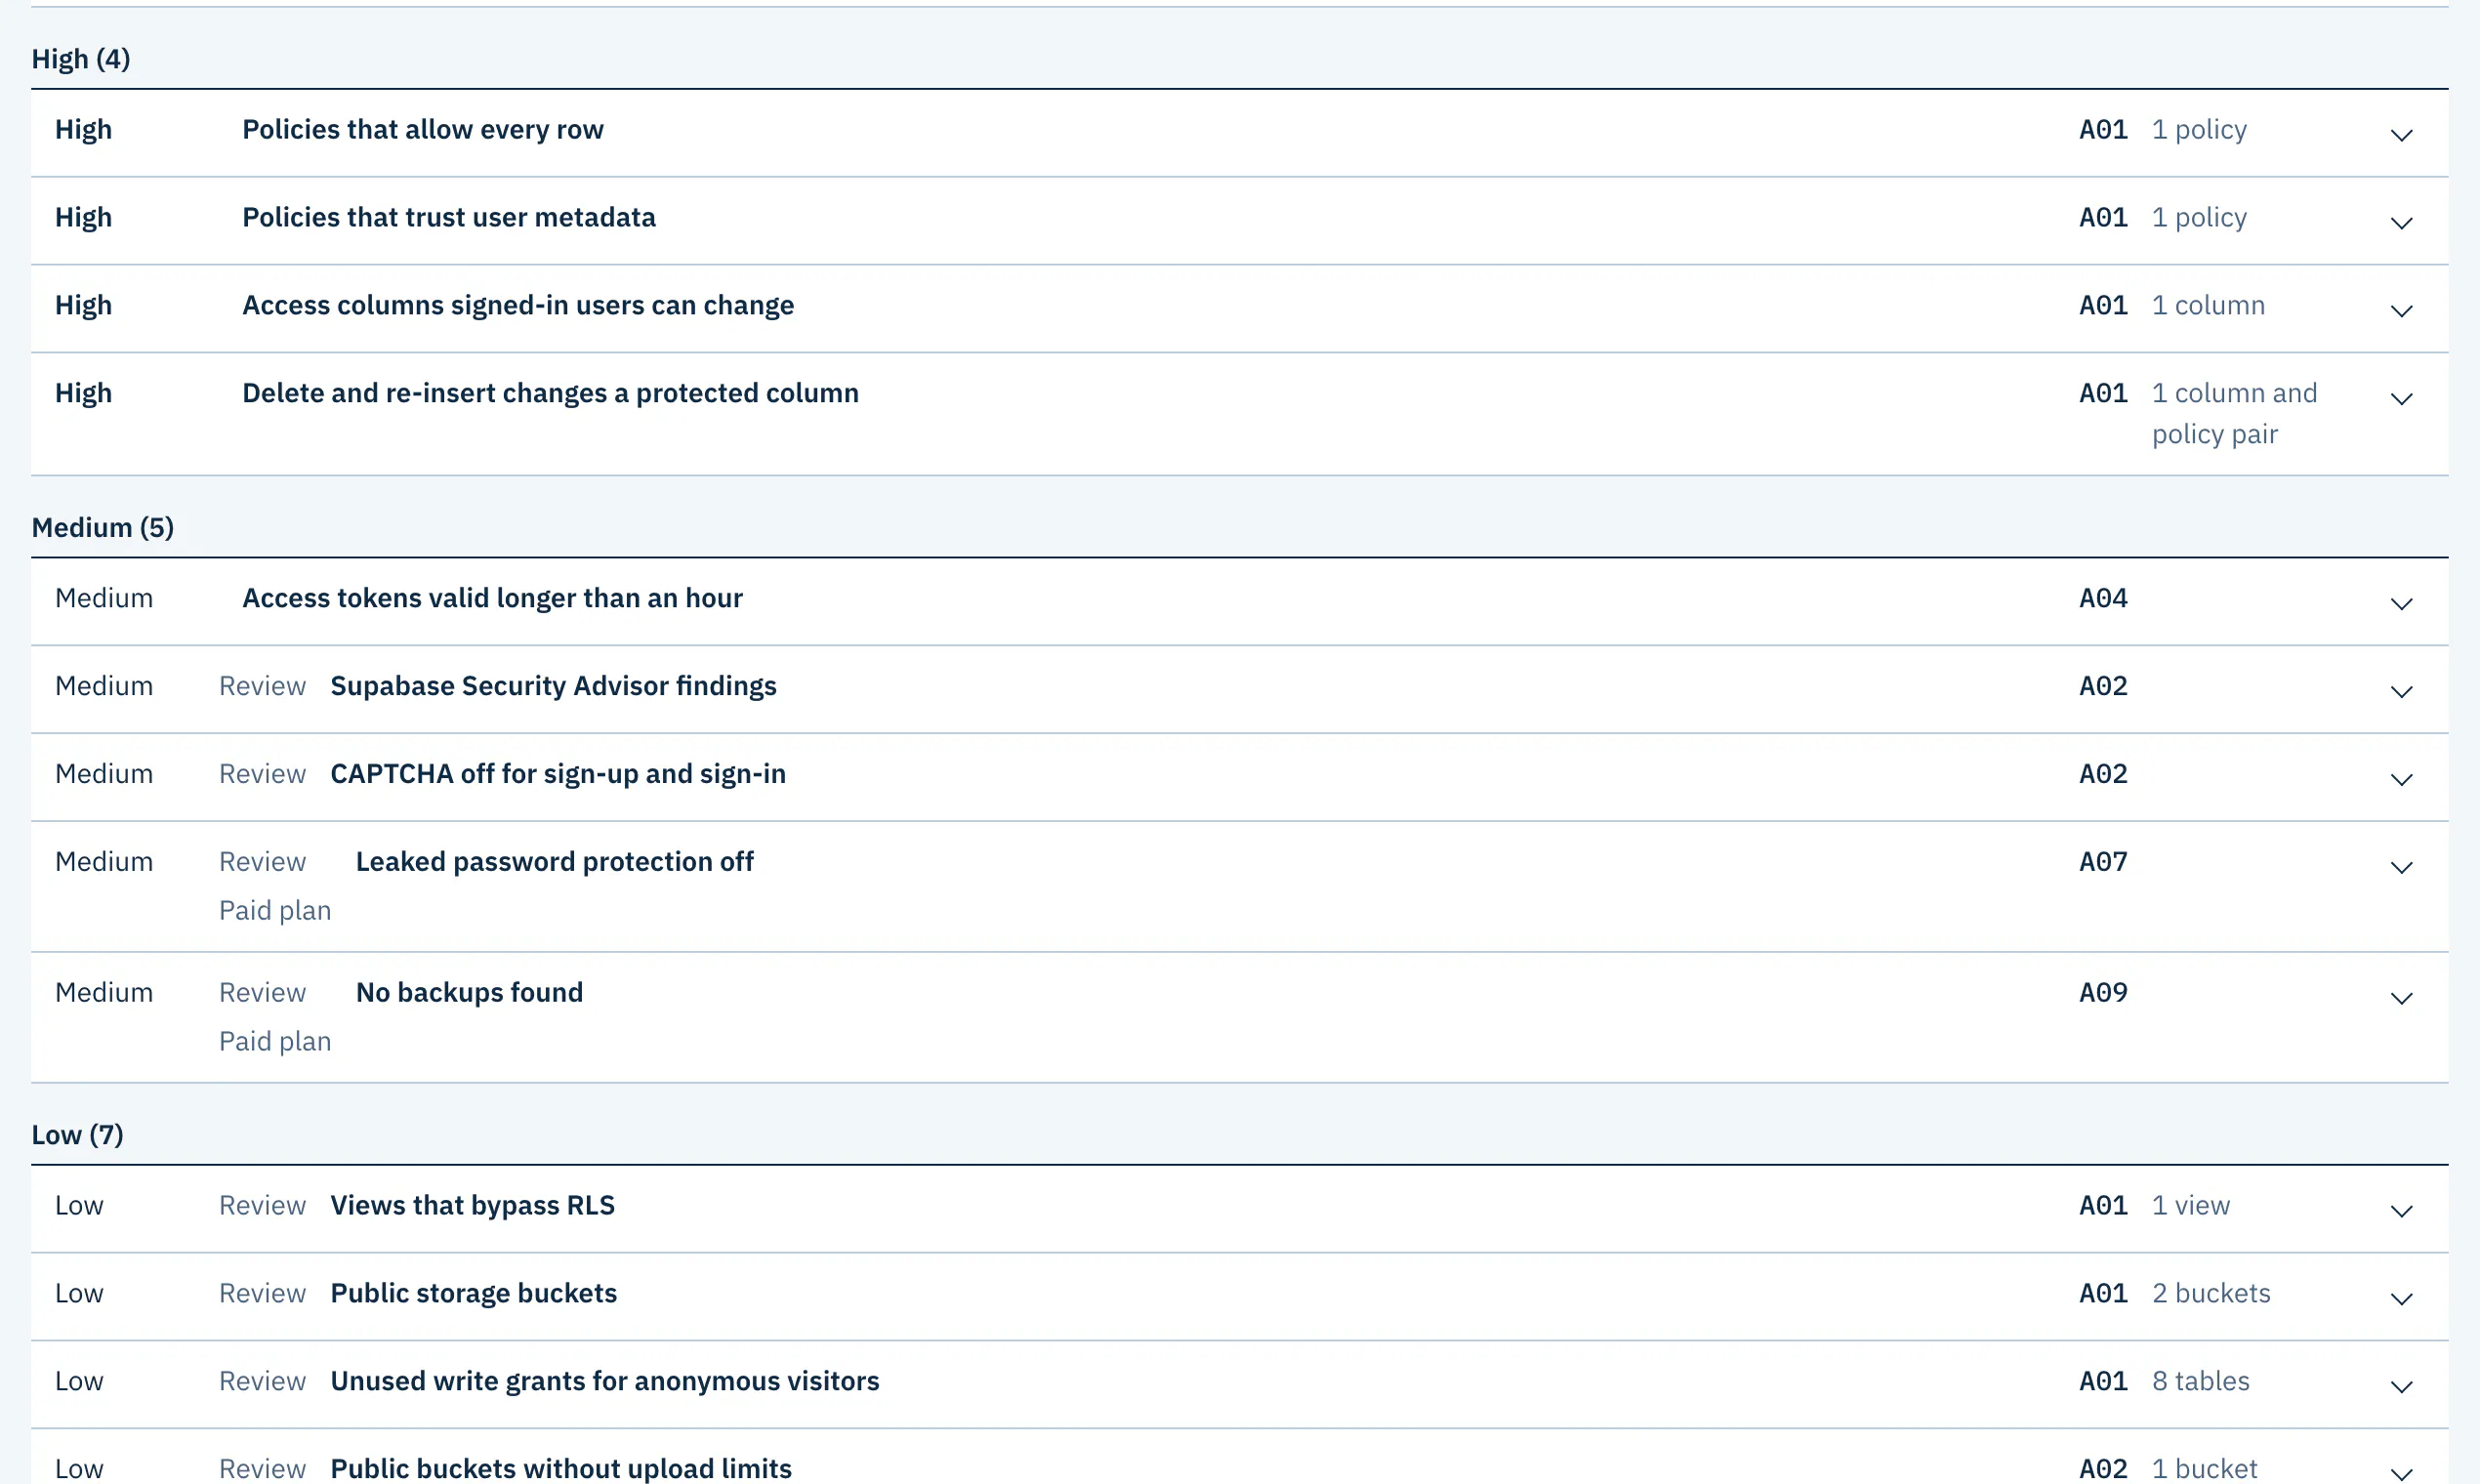The image size is (2480, 1484).
Task: Click the '1 column' count in Access columns row
Action: tap(2208, 306)
